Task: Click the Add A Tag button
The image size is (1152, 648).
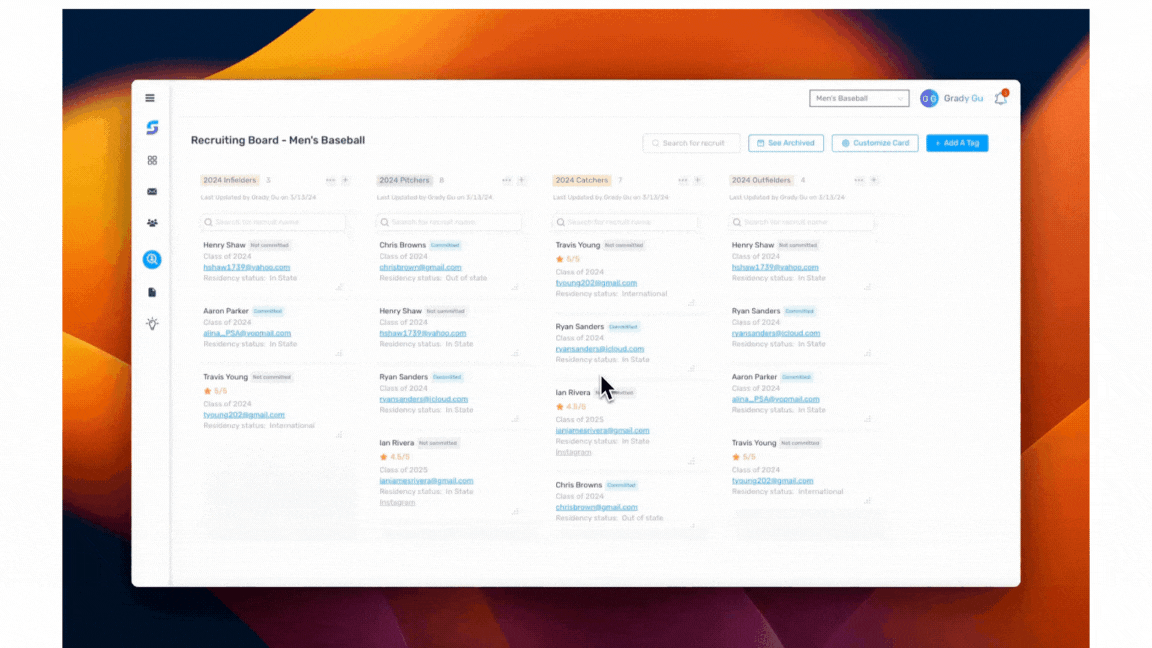Action: [x=957, y=143]
